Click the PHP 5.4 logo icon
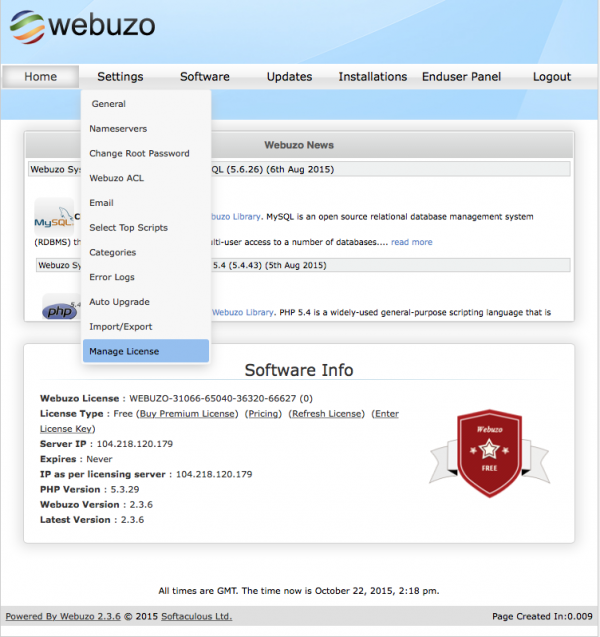 click(x=61, y=309)
